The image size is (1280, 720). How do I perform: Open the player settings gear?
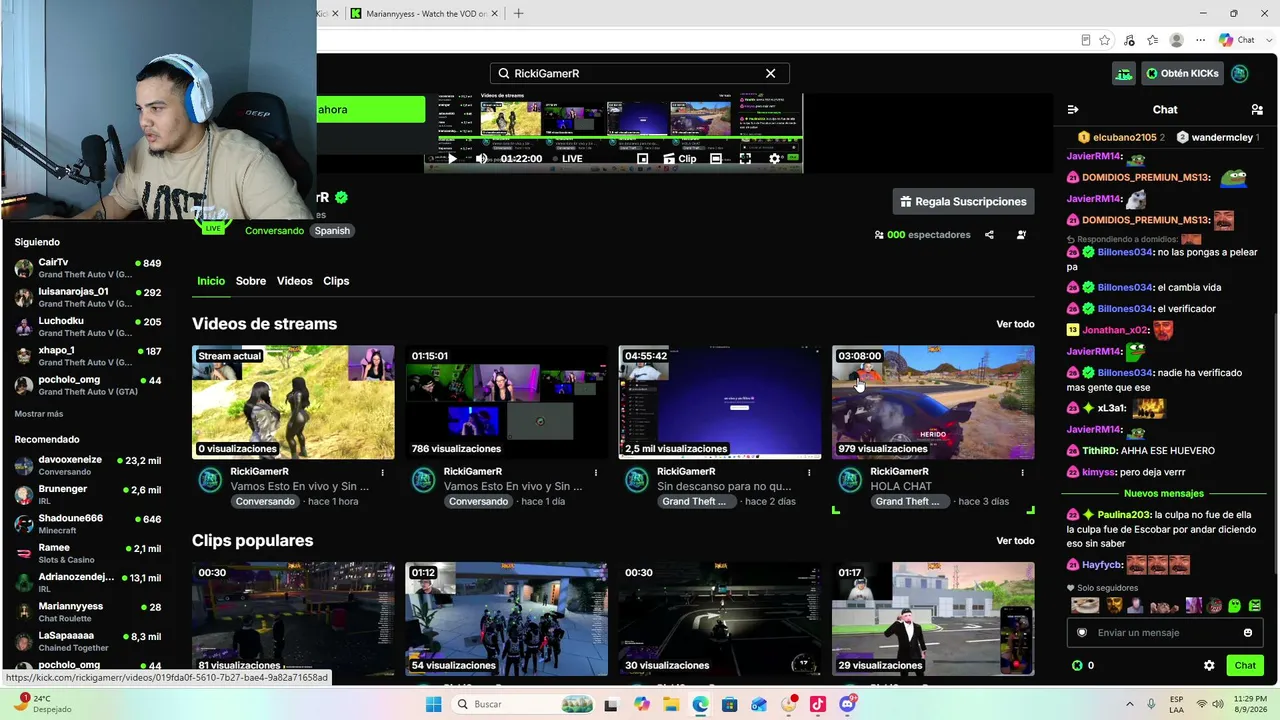(774, 159)
